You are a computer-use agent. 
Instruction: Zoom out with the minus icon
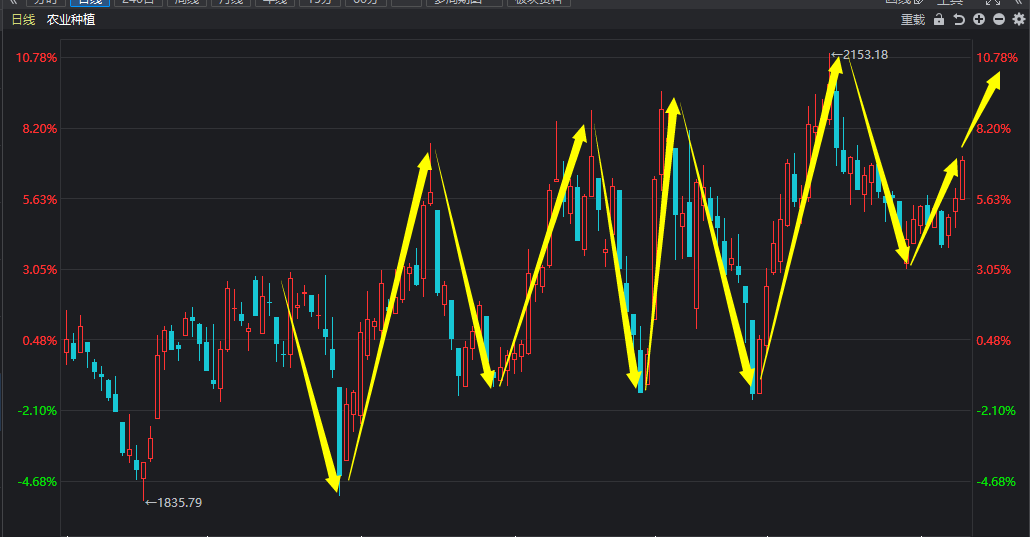tap(998, 19)
